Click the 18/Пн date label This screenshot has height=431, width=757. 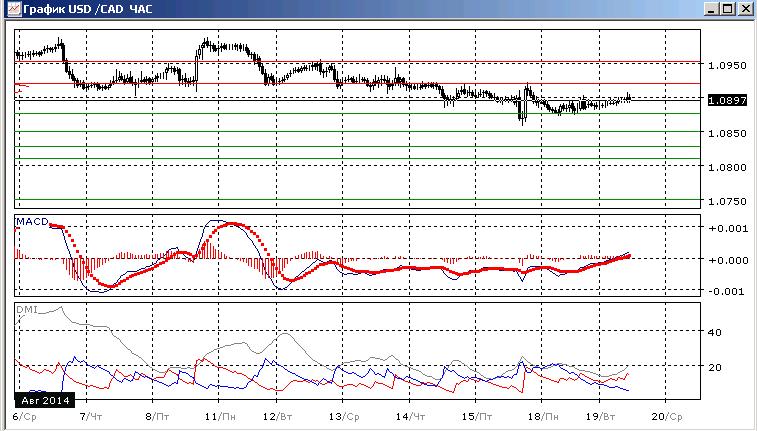pyautogui.click(x=544, y=417)
